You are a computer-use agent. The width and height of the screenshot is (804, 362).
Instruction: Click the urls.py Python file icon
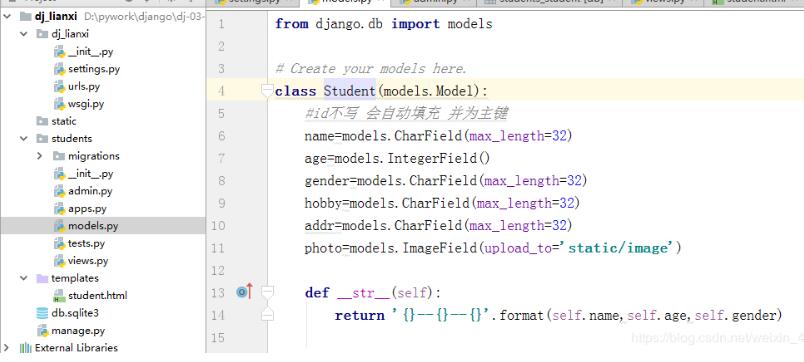point(59,86)
